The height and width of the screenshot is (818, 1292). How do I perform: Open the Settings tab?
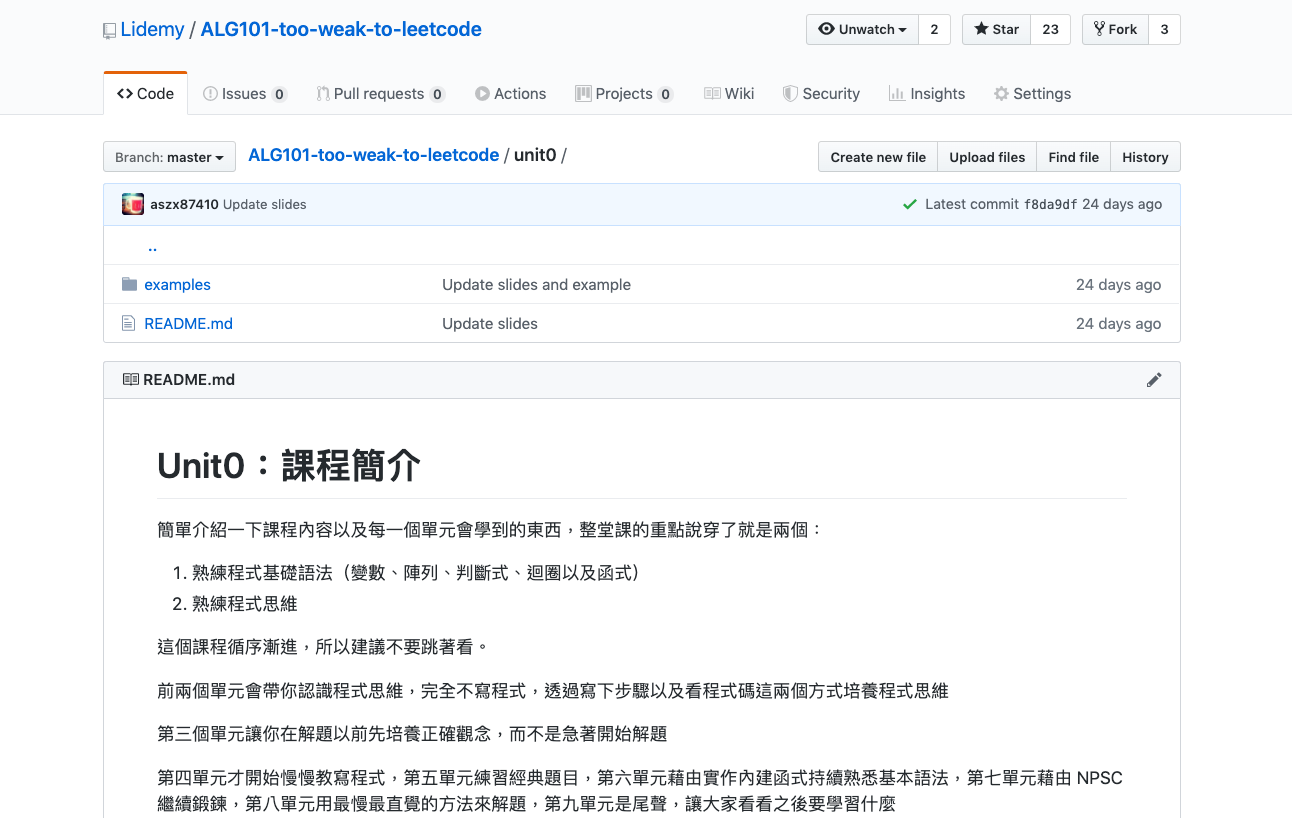pos(1031,93)
